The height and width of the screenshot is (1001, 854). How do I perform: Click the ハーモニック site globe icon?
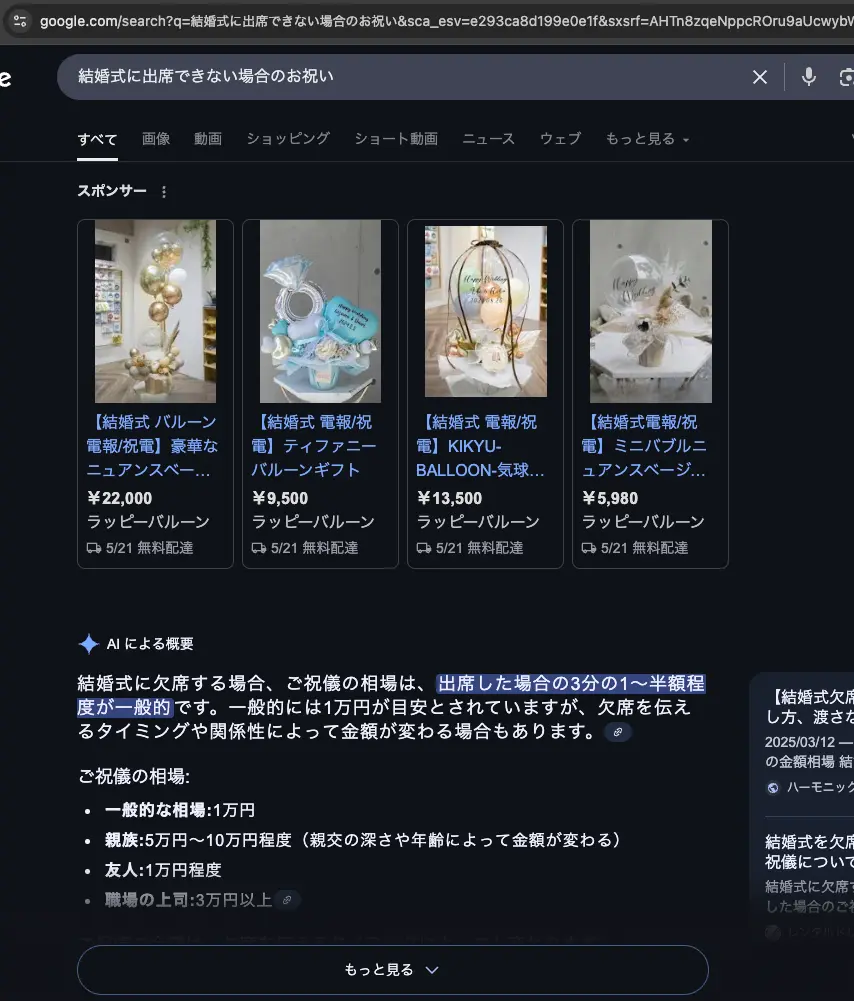772,788
